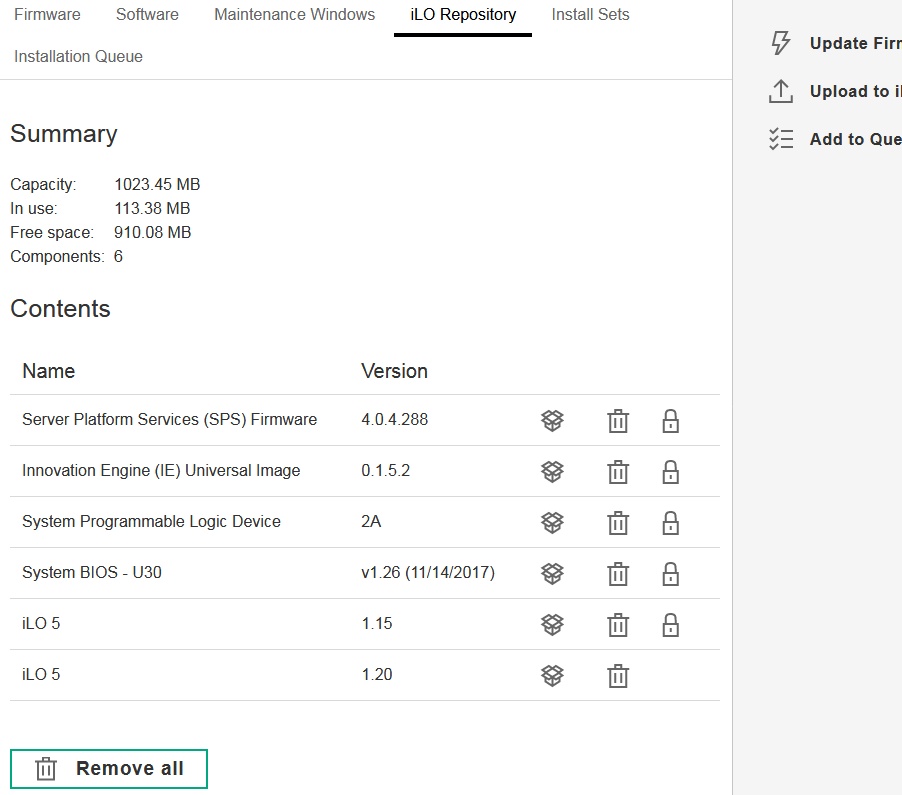Delete the iLO 5 version 1.20 component

[617, 675]
